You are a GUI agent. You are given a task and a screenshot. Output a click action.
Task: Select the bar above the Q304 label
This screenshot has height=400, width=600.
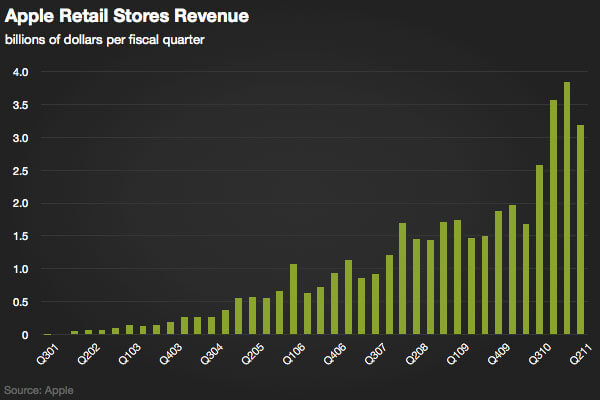[x=211, y=325]
